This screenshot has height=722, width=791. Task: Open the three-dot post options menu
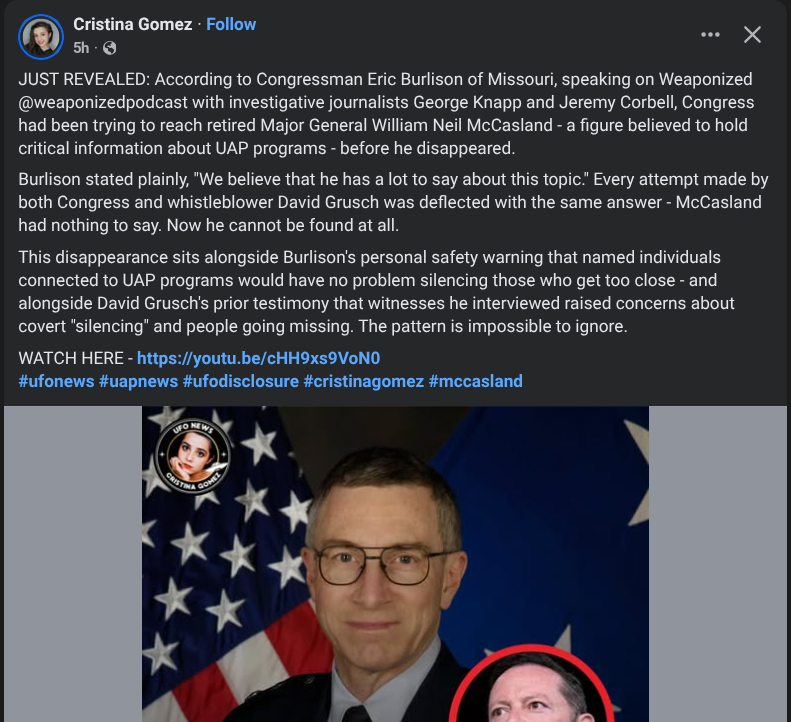pyautogui.click(x=710, y=34)
